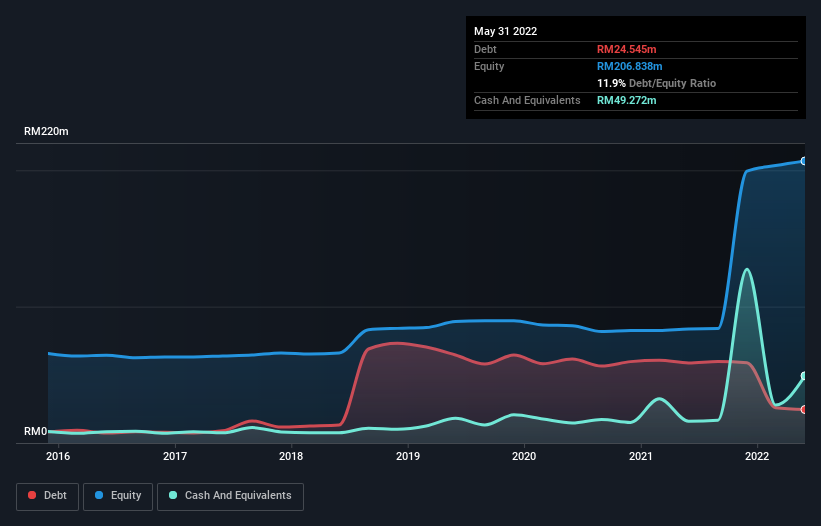The image size is (821, 526).
Task: Select the 2017 x-axis label
Action: (x=175, y=456)
